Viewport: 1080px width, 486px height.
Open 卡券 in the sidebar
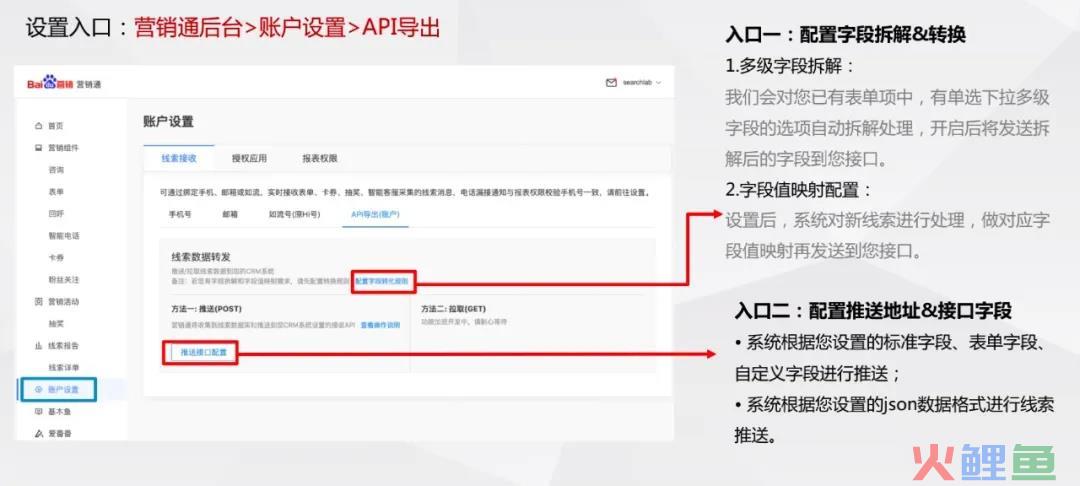pos(56,258)
